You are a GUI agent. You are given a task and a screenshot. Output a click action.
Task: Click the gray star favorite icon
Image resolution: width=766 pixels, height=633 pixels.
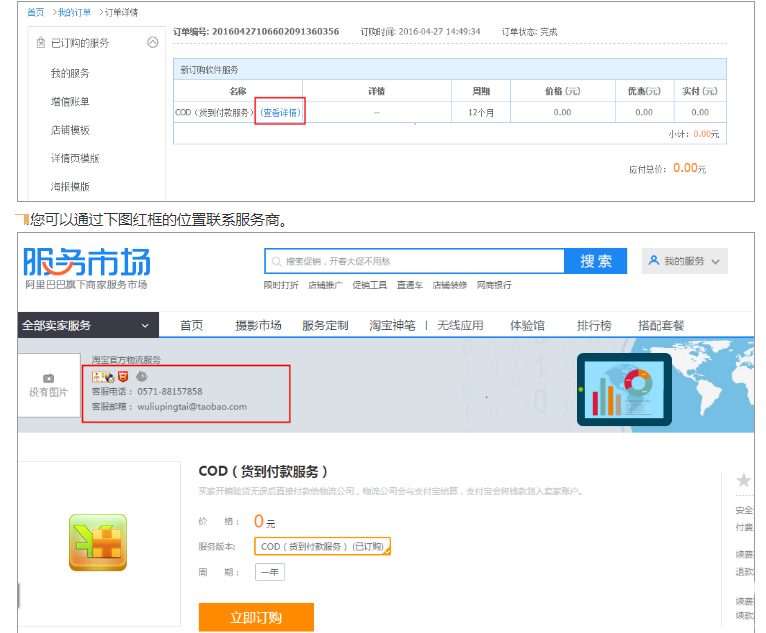(x=744, y=481)
